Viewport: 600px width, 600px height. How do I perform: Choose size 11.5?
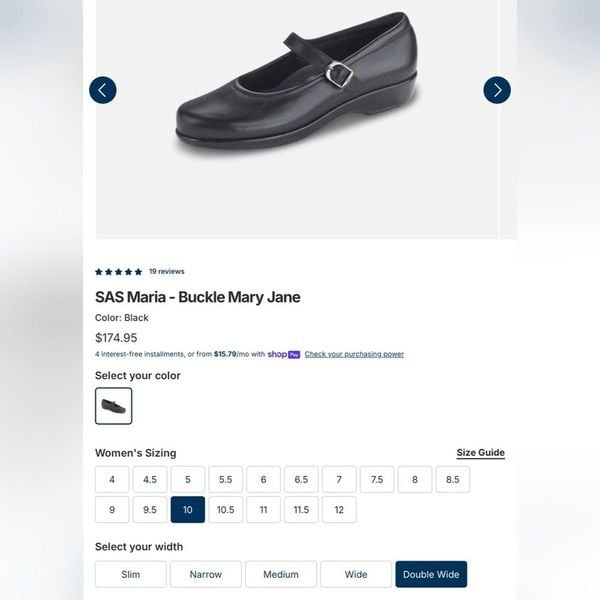[x=301, y=510]
